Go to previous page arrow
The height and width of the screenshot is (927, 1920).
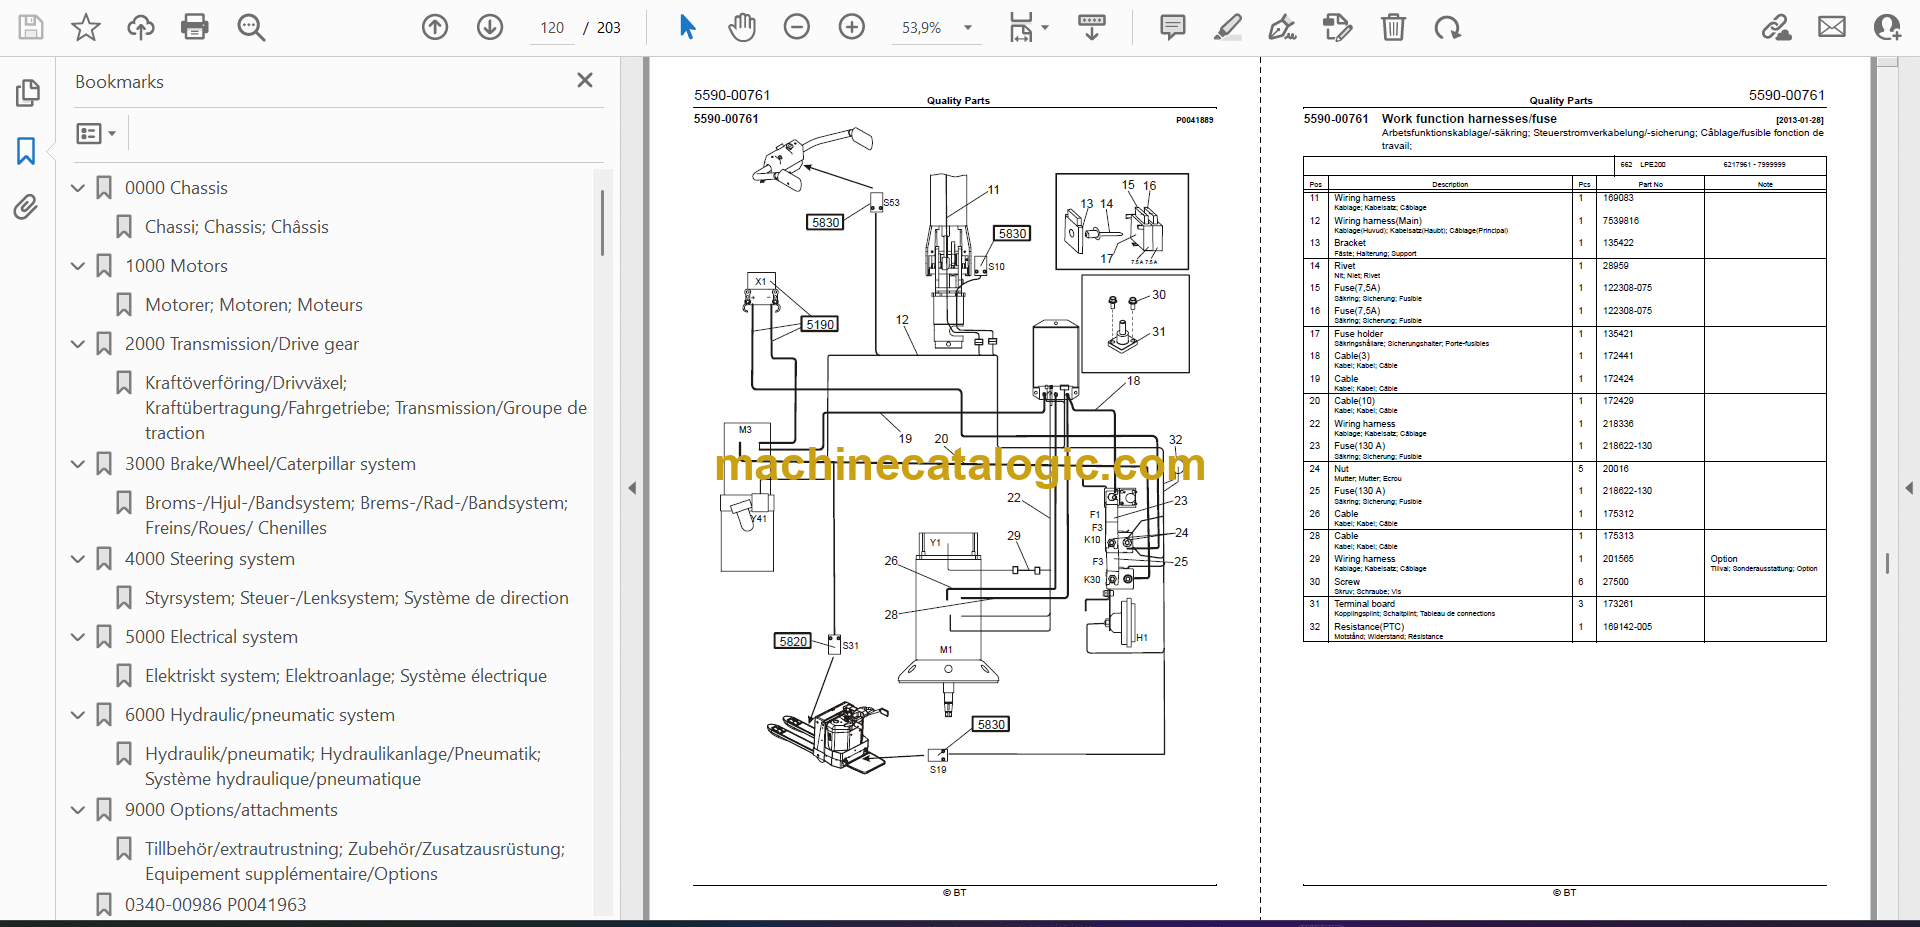435,27
